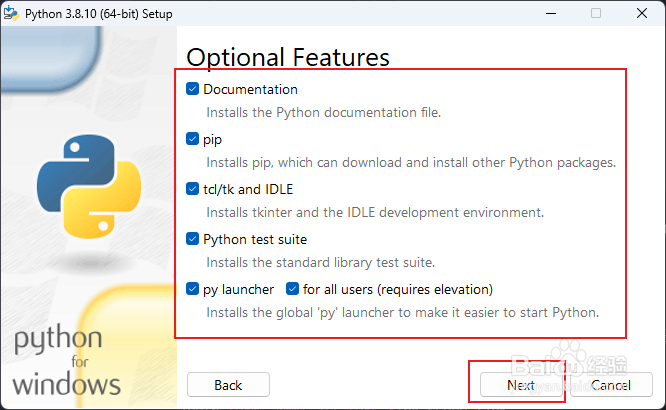Cancel the Python installation
Screen dimensions: 666x410
(x=609, y=385)
